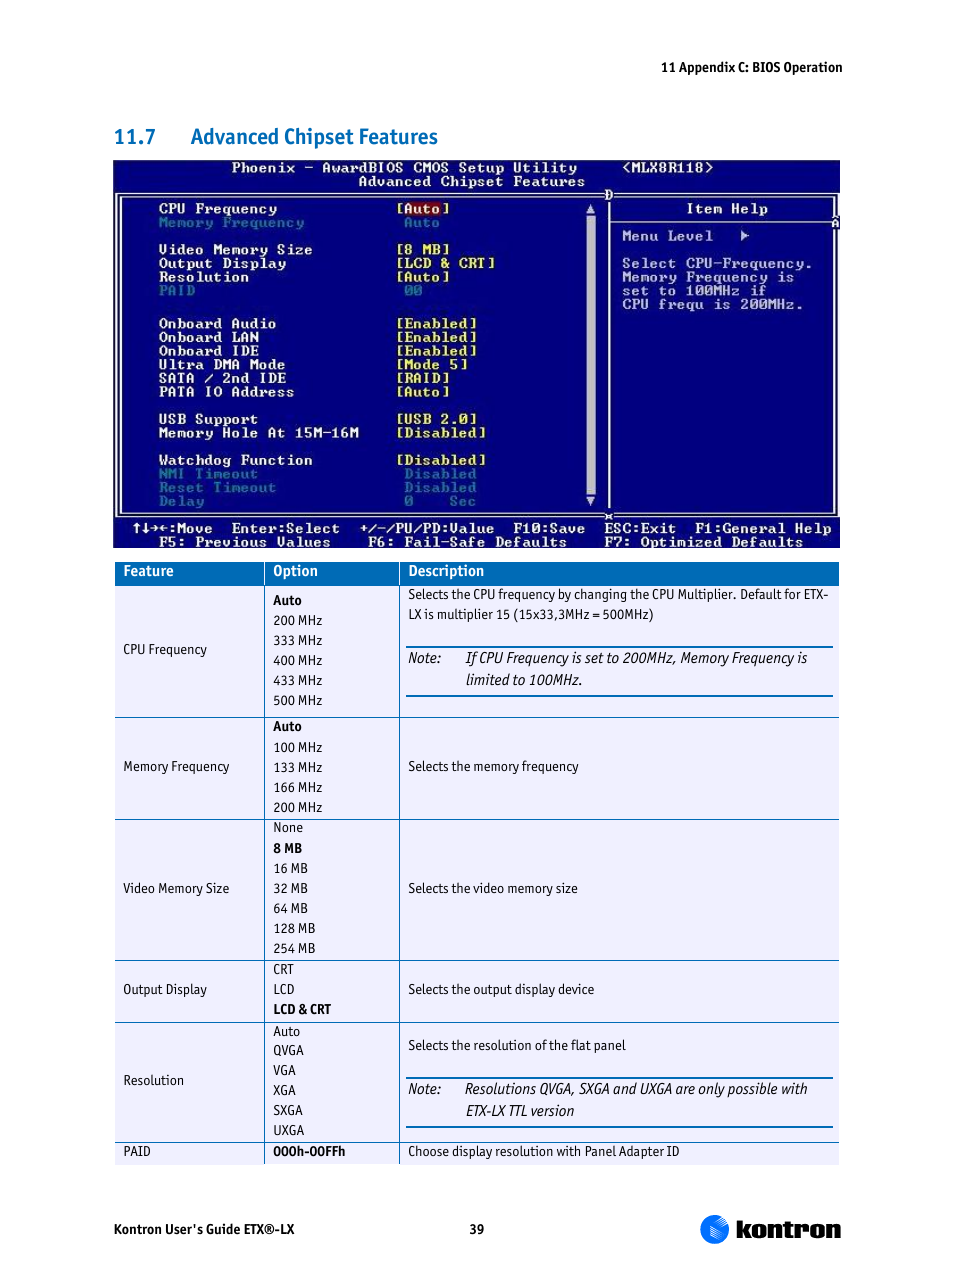Select the Onboard IDE BIOS entry
Screen dimensions: 954x1273
click(x=209, y=351)
